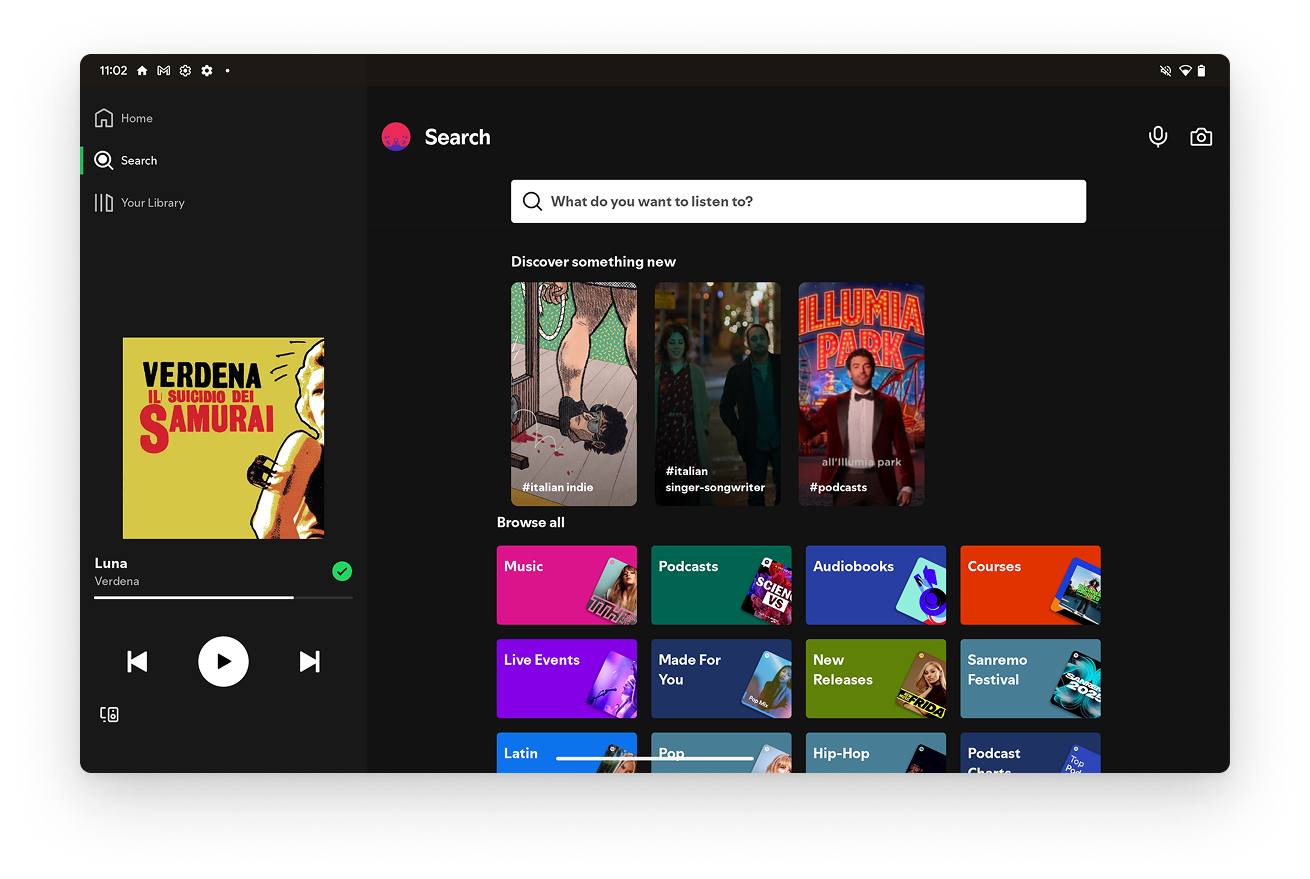The height and width of the screenshot is (879, 1310).
Task: Click the search input field
Action: 798,201
